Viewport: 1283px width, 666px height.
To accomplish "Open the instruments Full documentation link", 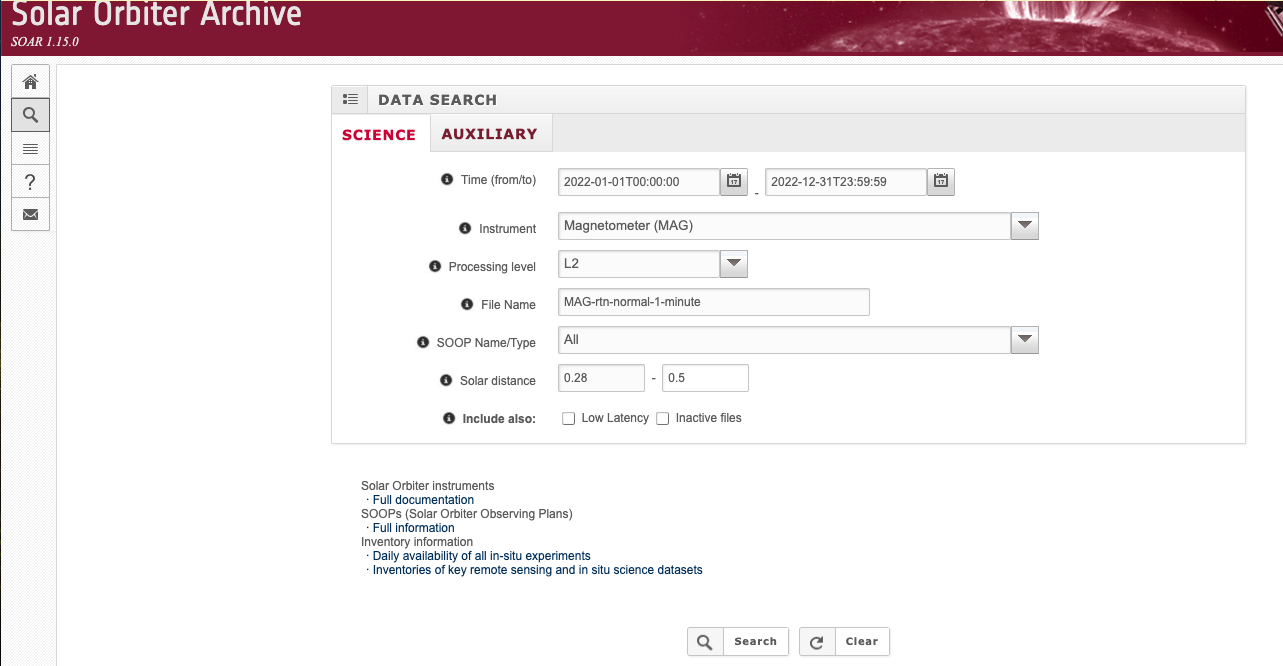I will 423,500.
